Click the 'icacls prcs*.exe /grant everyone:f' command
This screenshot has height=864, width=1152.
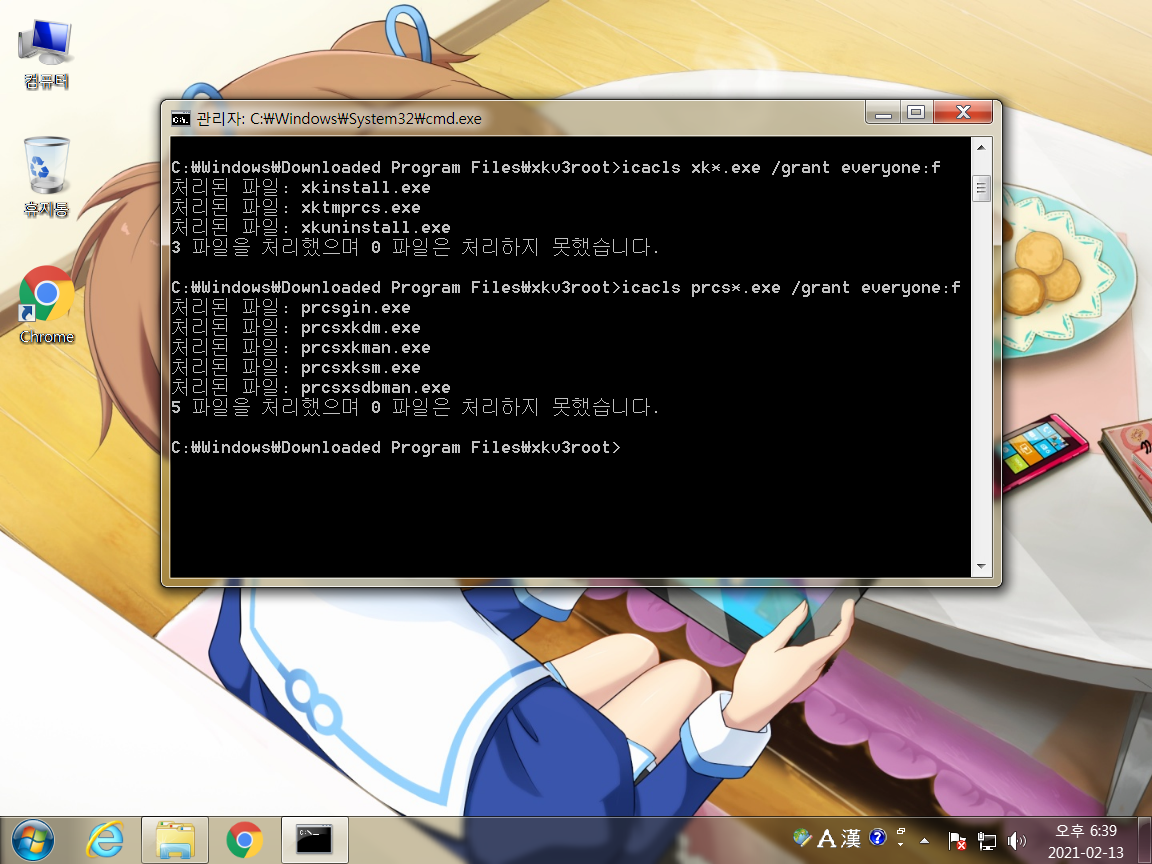(791, 287)
